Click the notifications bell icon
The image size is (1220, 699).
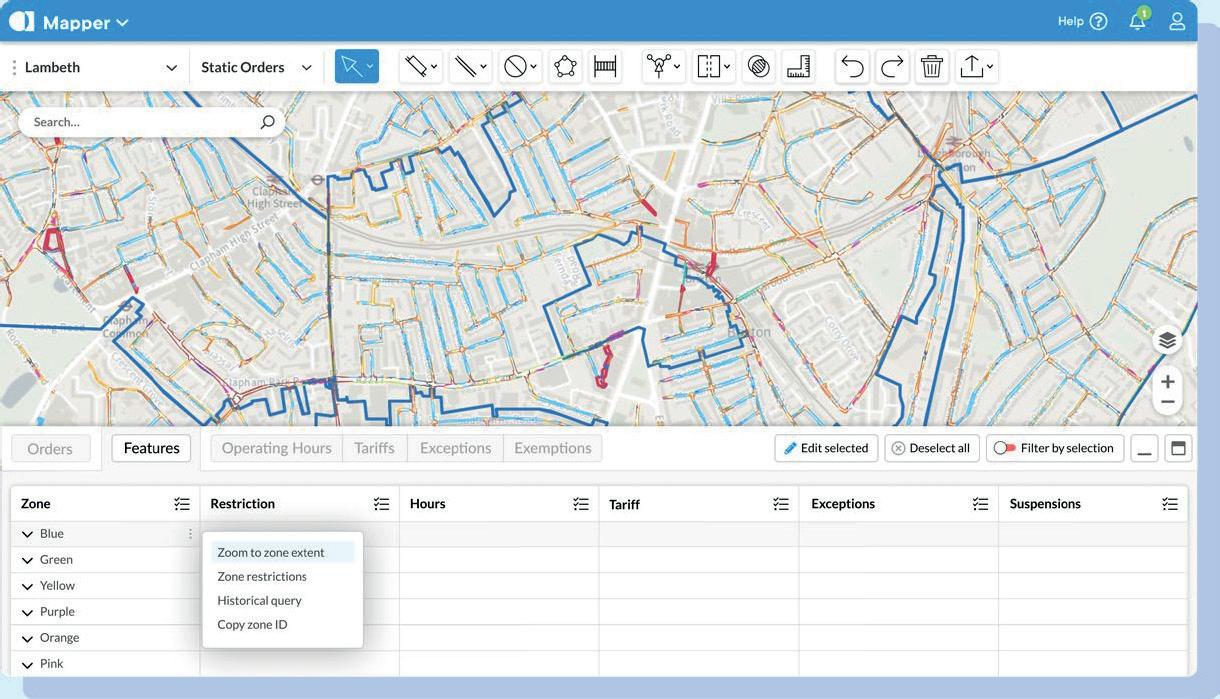pos(1137,21)
